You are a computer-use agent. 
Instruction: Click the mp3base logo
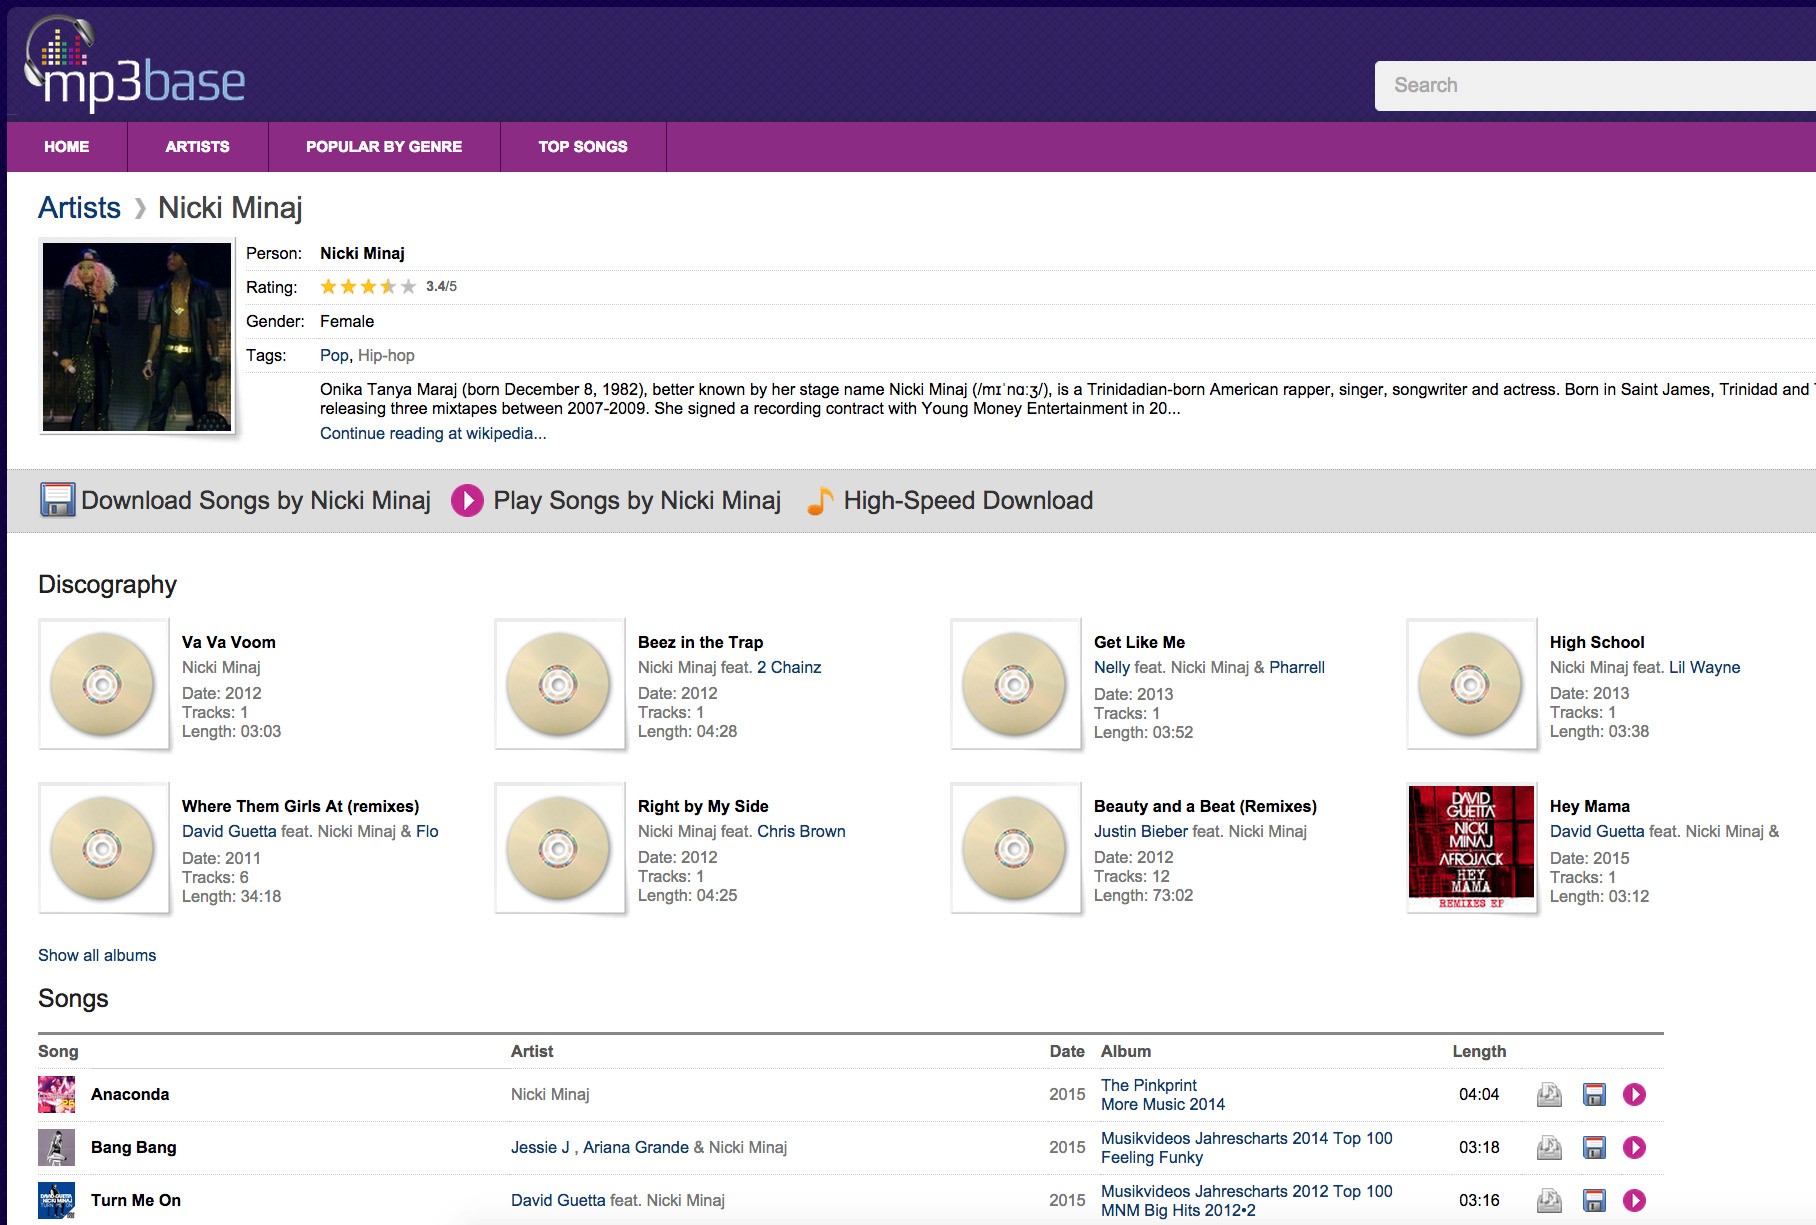[135, 66]
